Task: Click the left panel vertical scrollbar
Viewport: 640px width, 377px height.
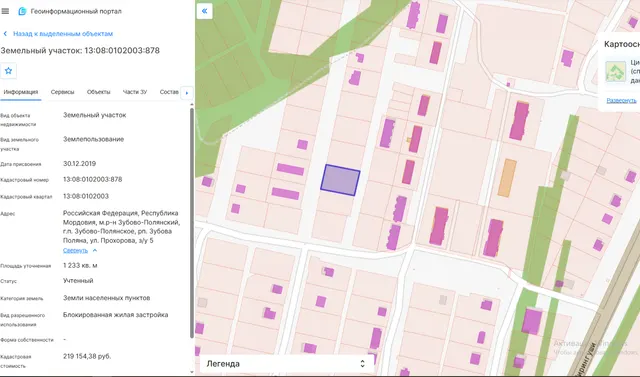Action: pos(192,223)
